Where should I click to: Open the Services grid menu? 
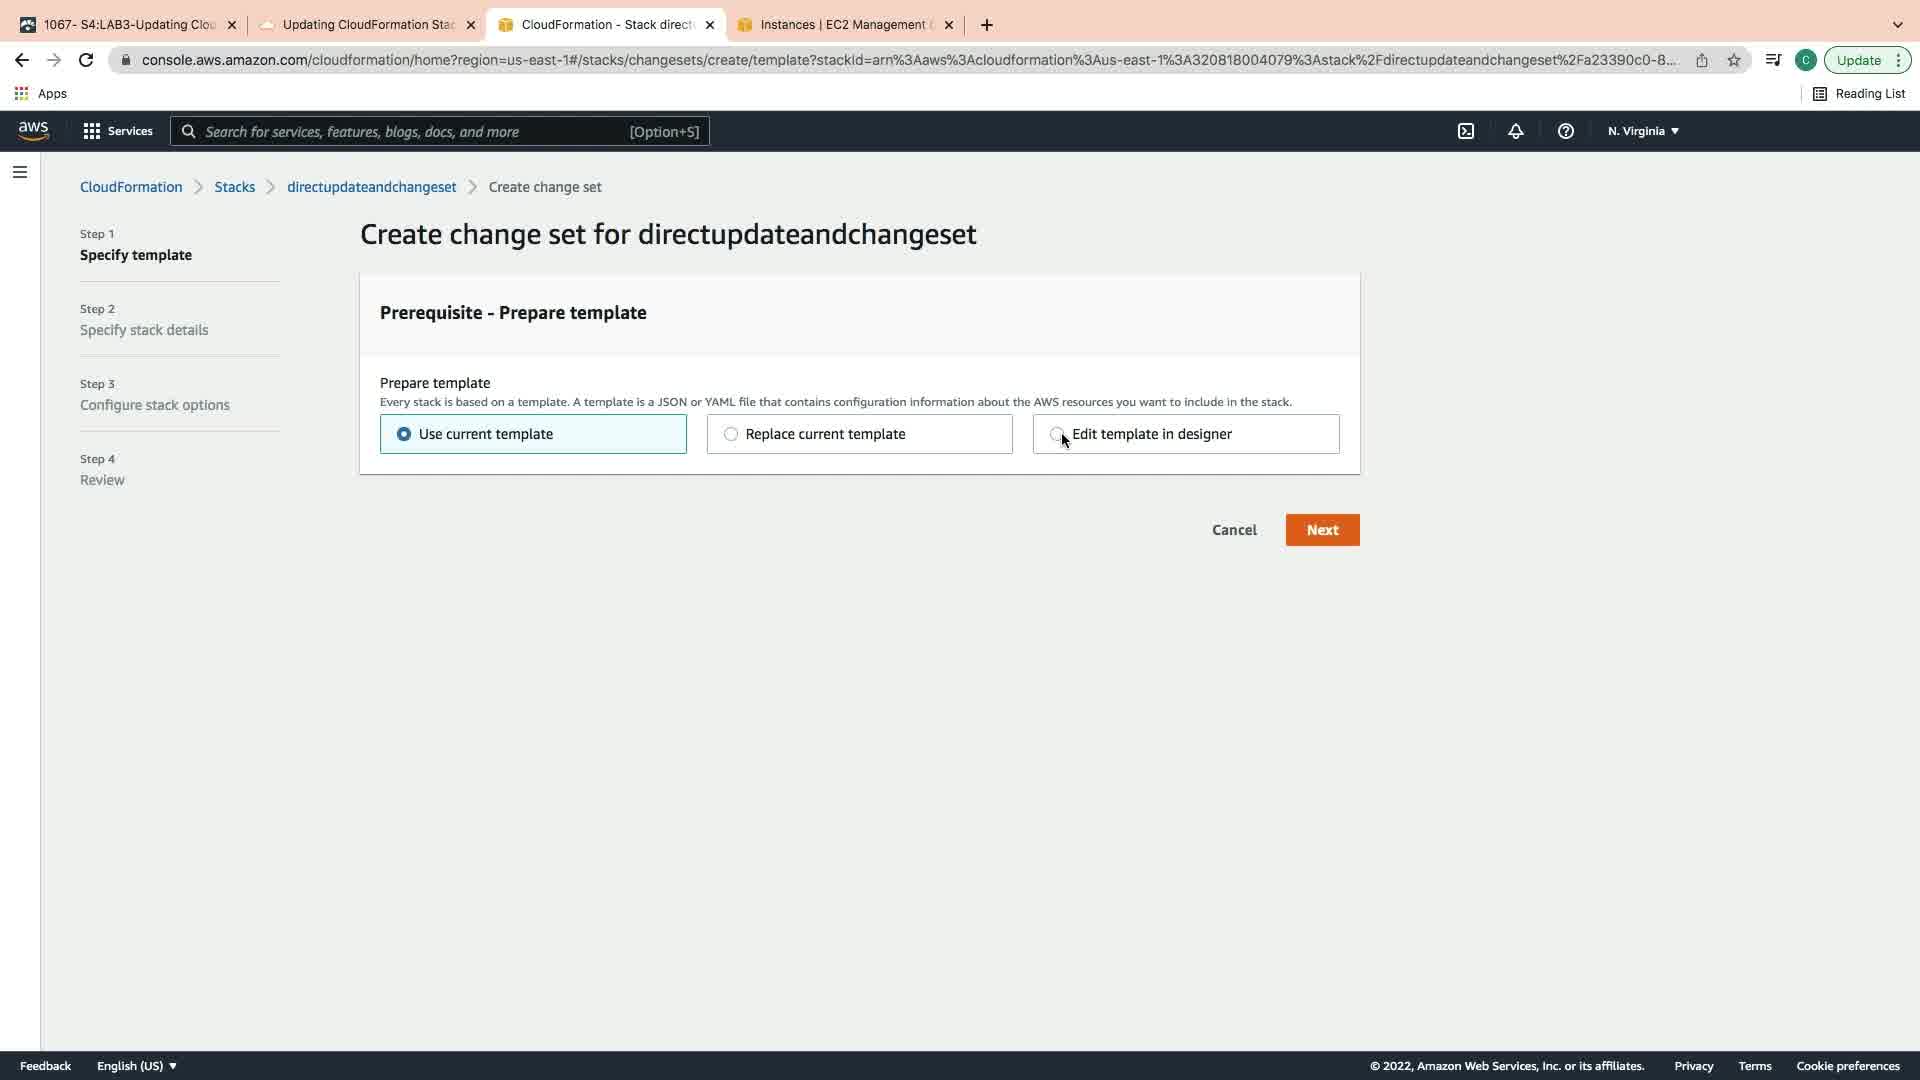tap(118, 131)
